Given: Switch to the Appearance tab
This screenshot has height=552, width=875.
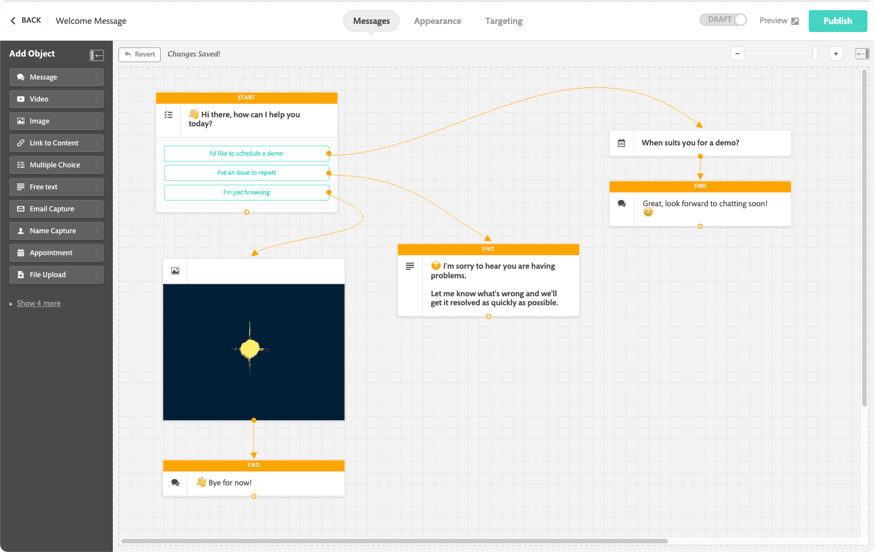Looking at the screenshot, I should pyautogui.click(x=438, y=21).
